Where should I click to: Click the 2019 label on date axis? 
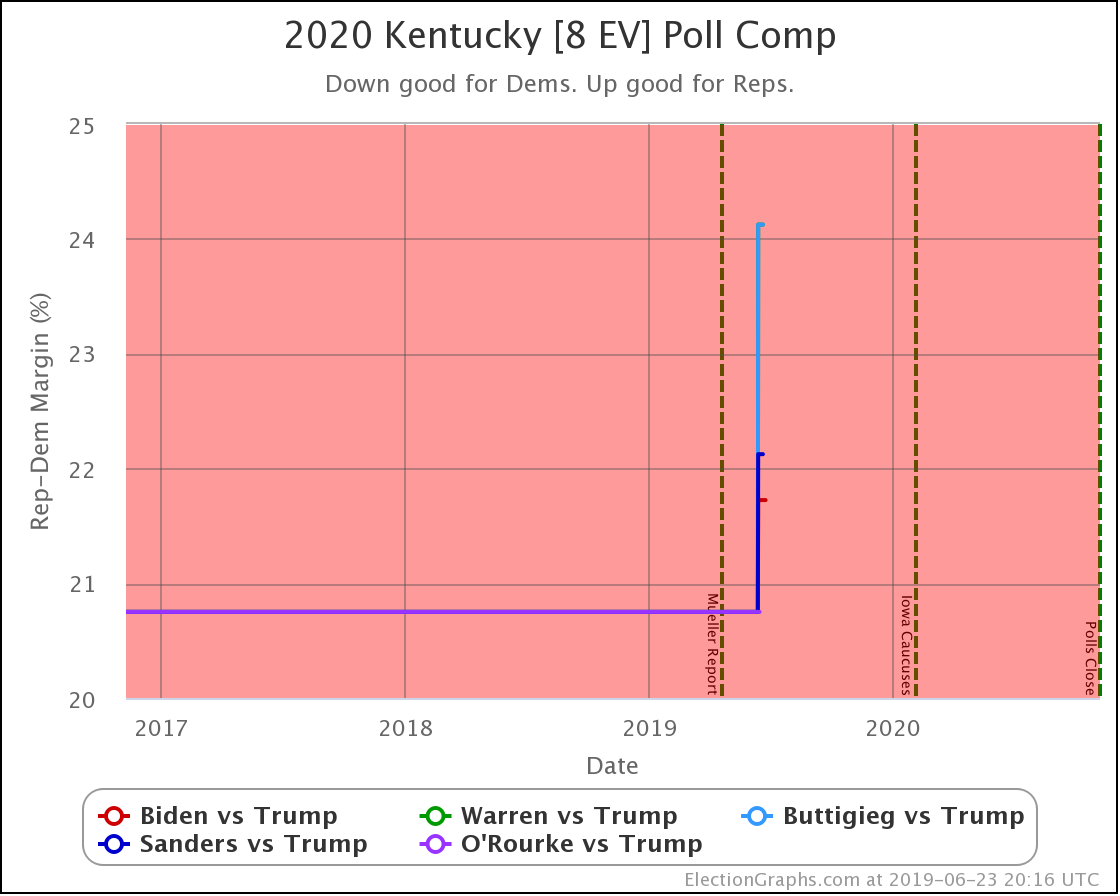click(x=649, y=728)
